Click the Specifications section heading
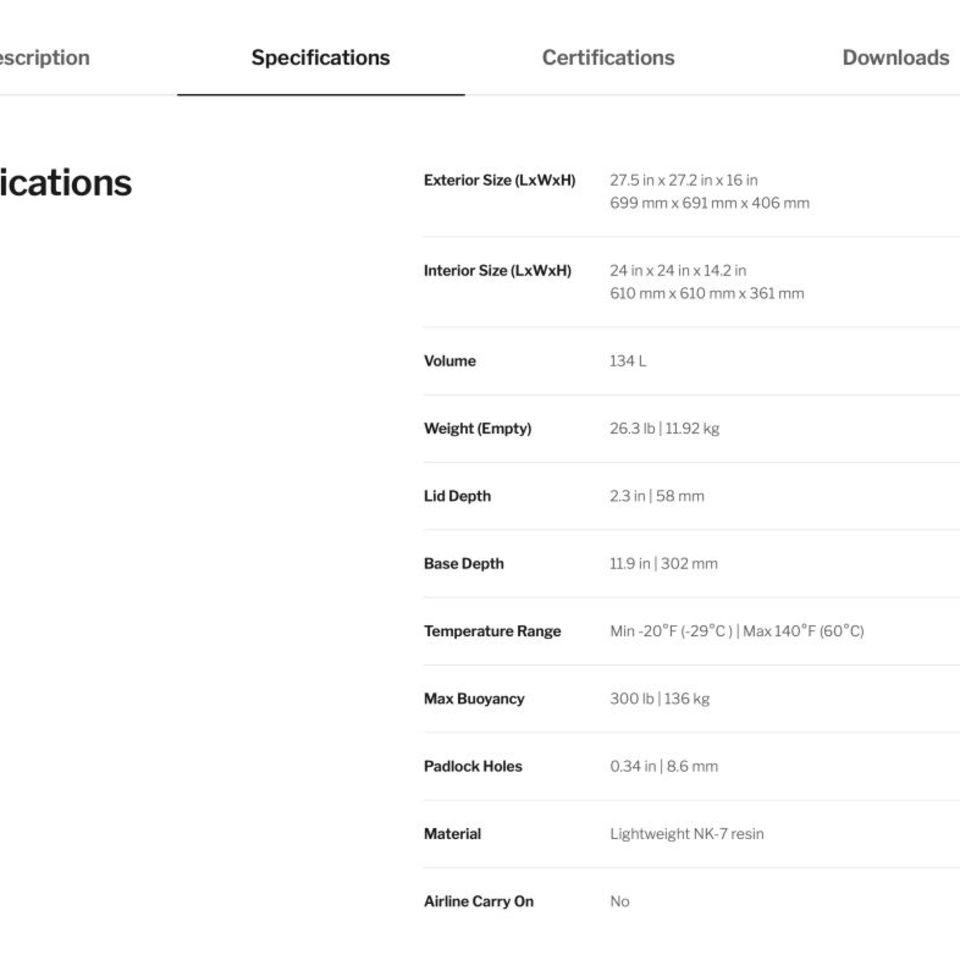 66,182
